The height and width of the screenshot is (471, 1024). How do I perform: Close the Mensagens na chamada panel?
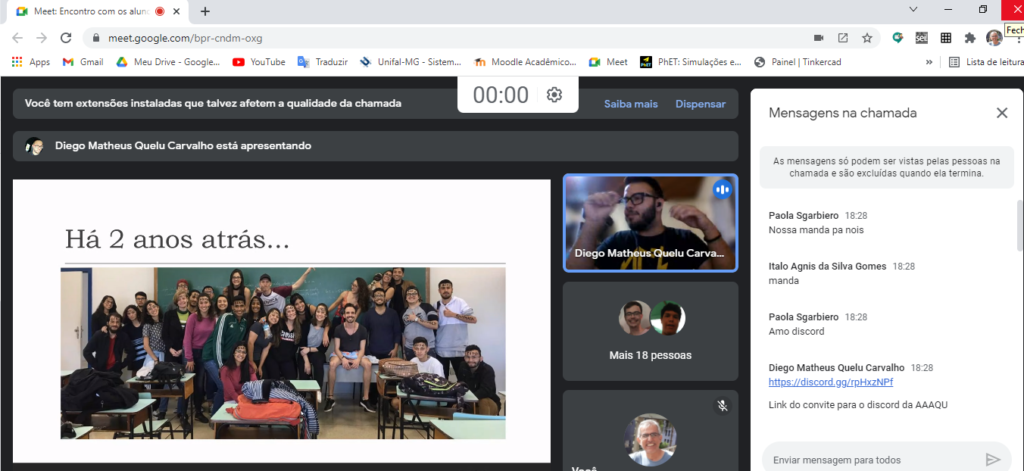click(1001, 113)
